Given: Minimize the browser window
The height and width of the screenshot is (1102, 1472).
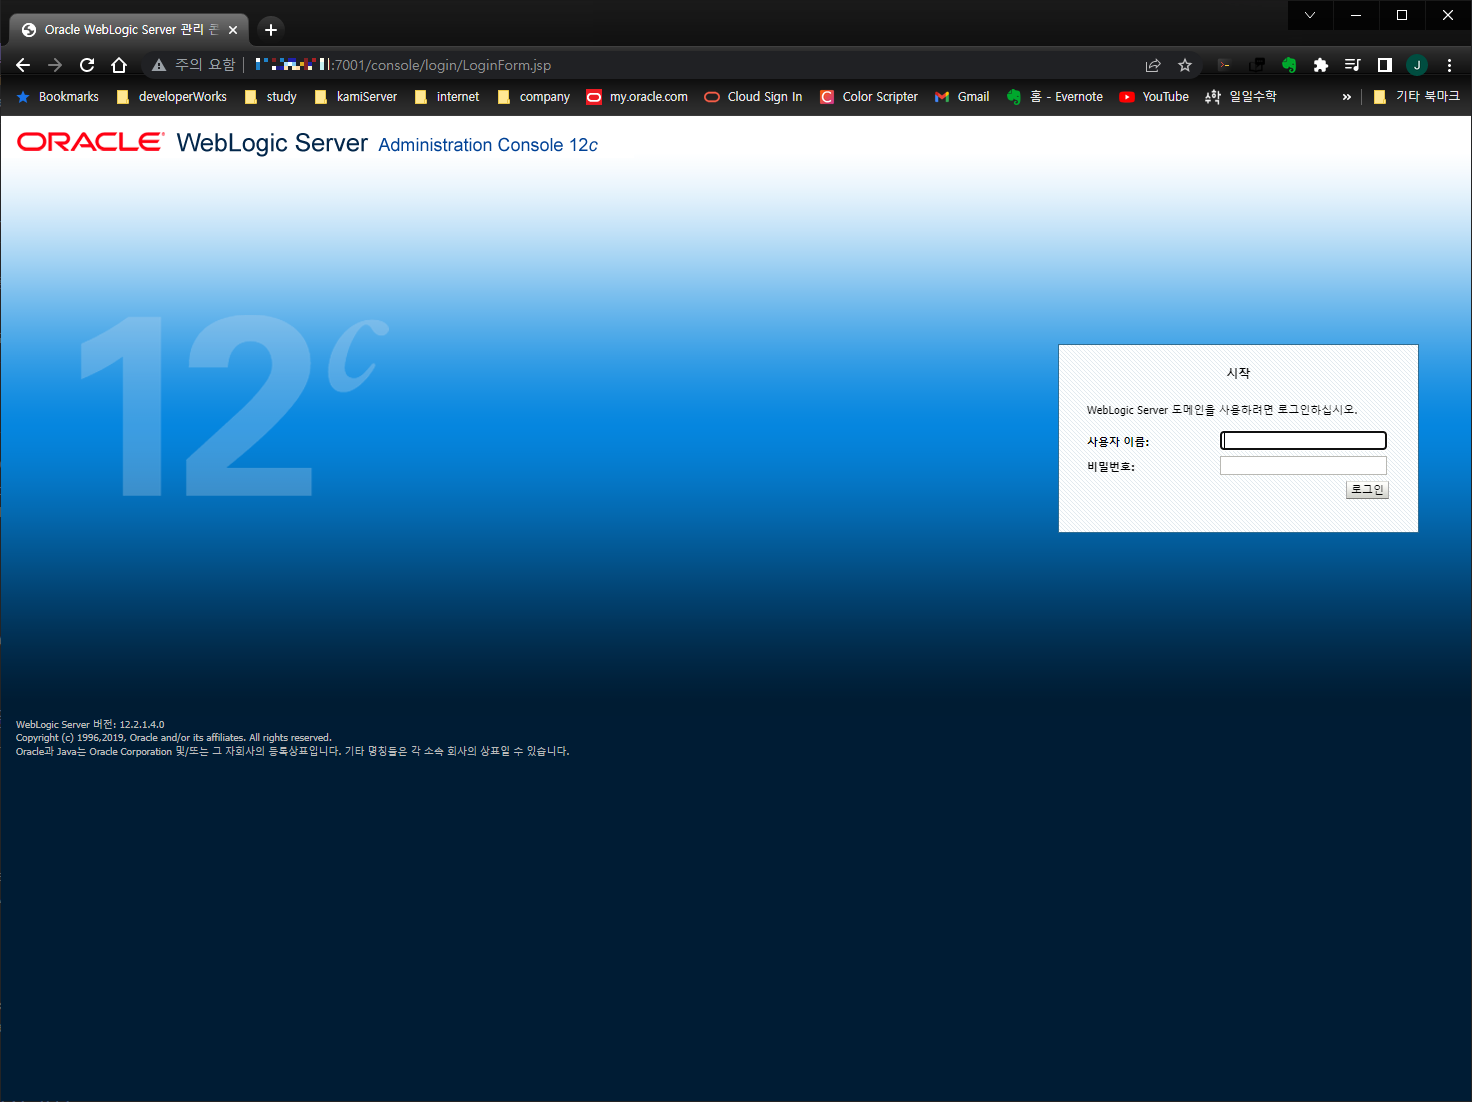Looking at the screenshot, I should (1356, 15).
